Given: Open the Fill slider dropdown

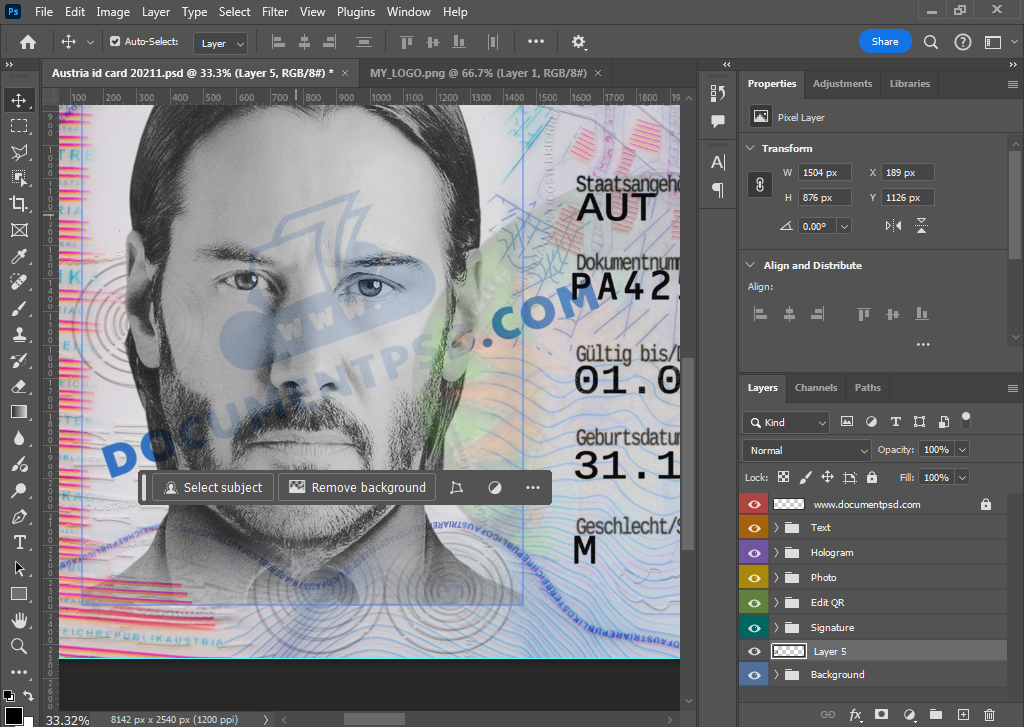Looking at the screenshot, I should (961, 477).
